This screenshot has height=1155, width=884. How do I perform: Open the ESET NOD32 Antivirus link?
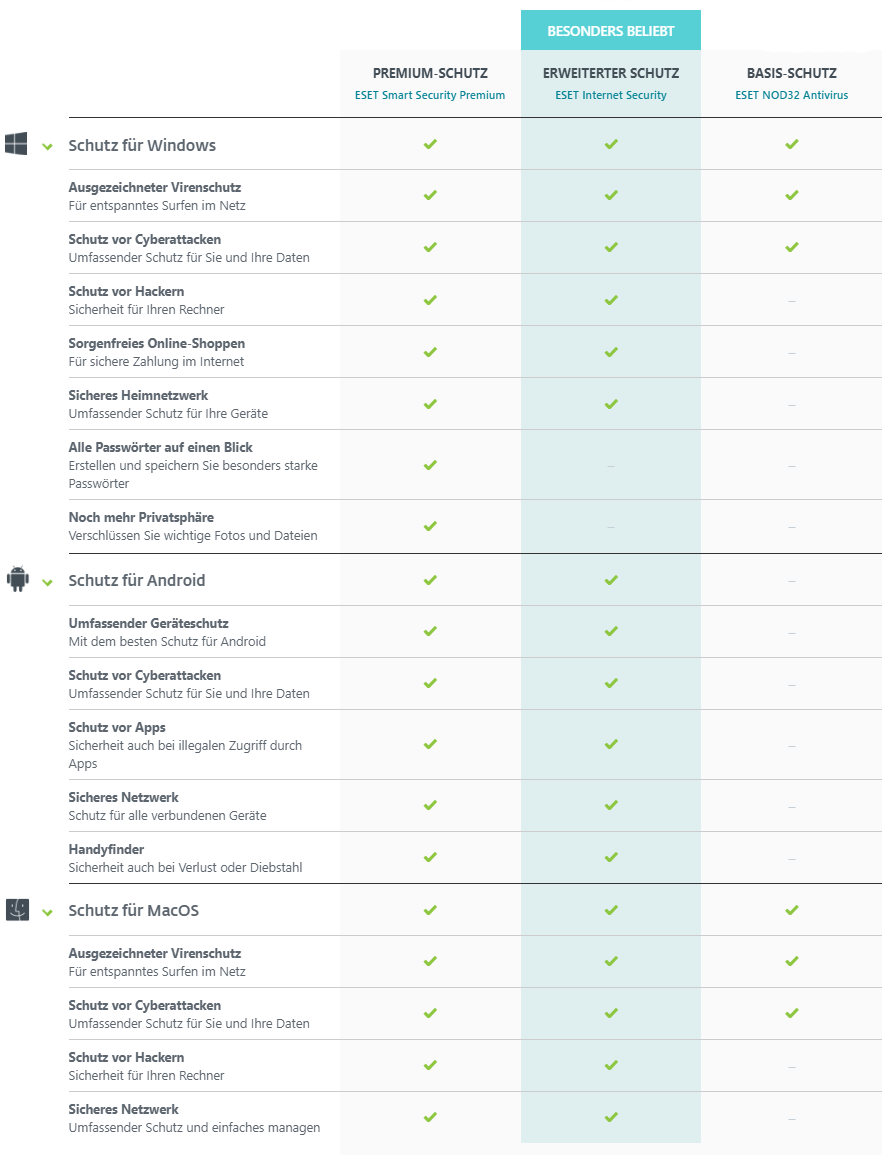(x=792, y=95)
